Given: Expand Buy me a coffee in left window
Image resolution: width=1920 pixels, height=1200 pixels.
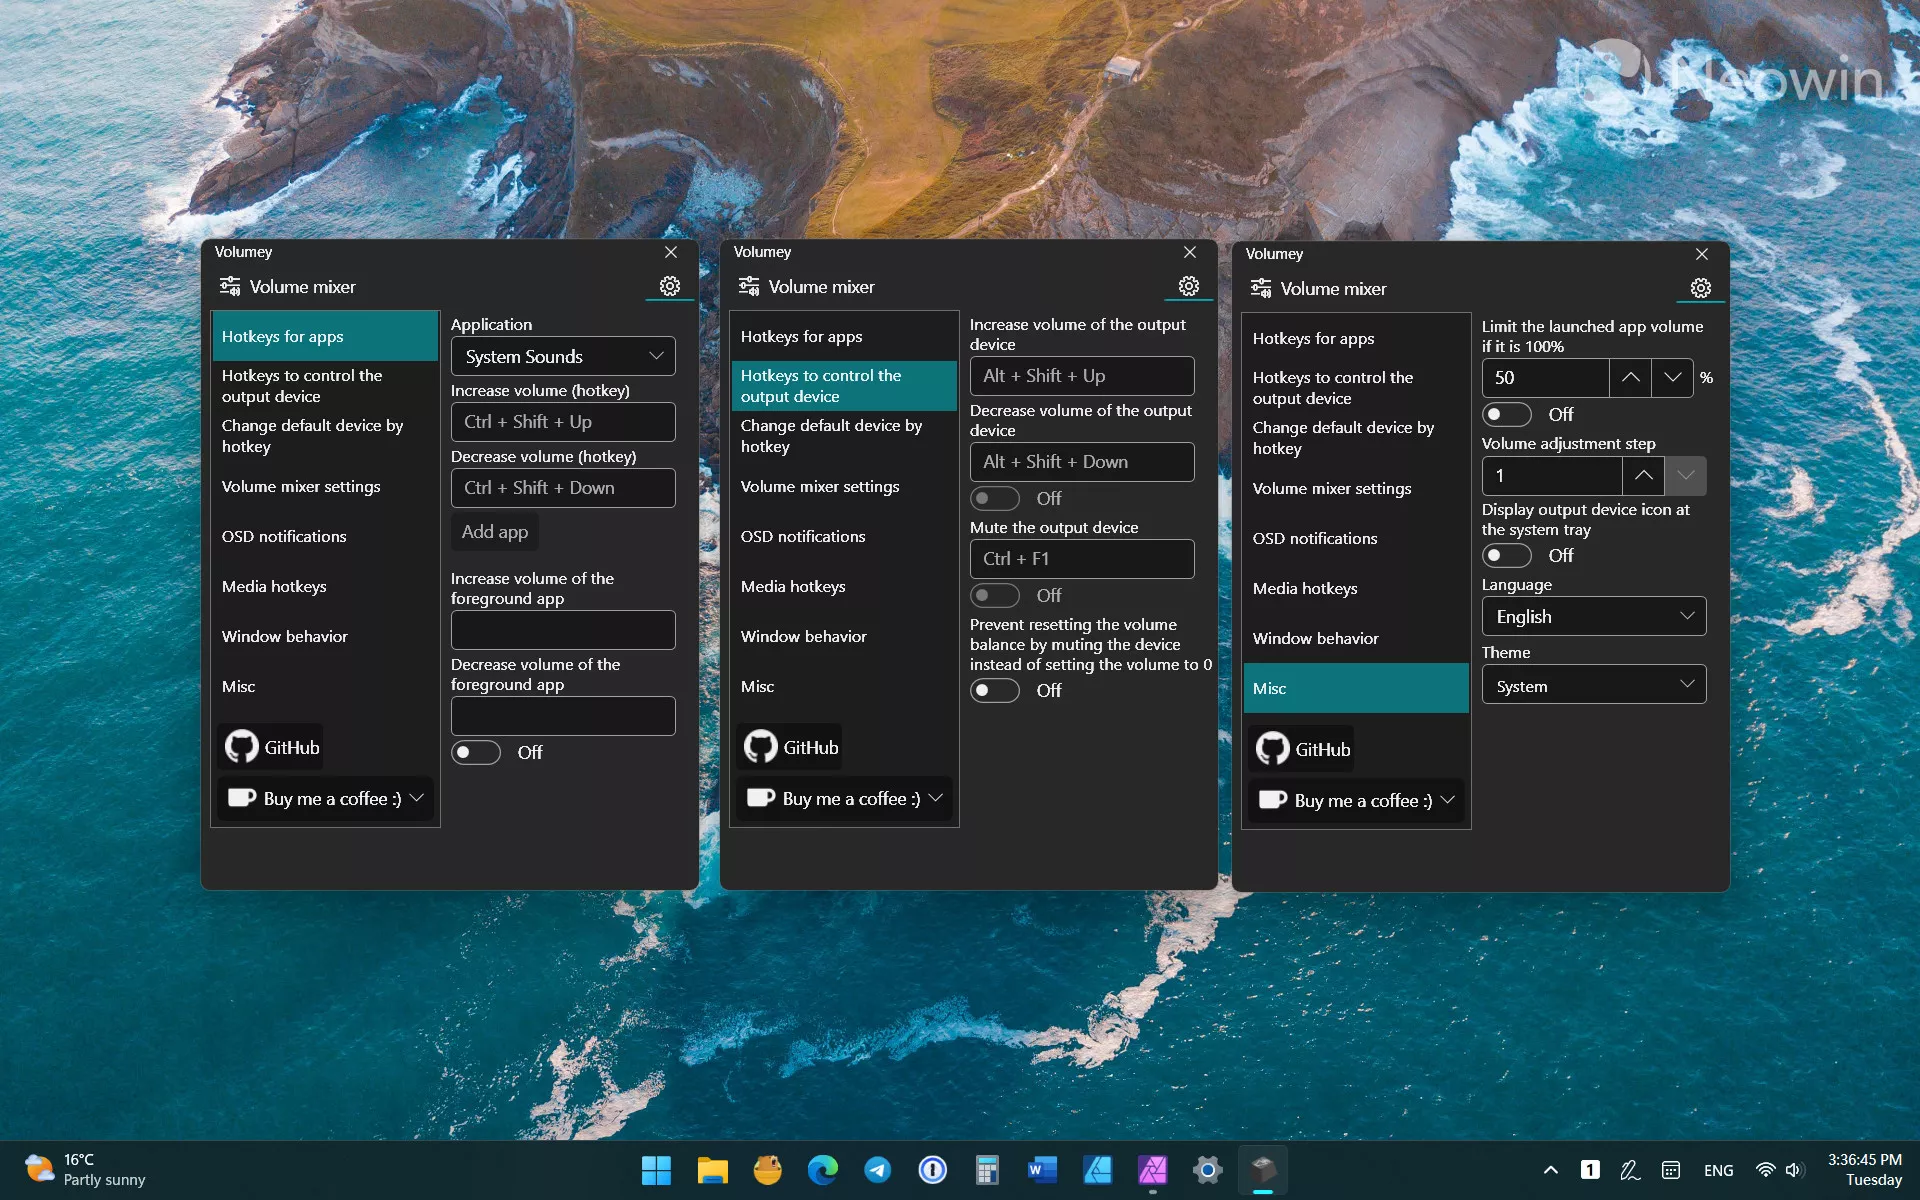Looking at the screenshot, I should [x=326, y=798].
